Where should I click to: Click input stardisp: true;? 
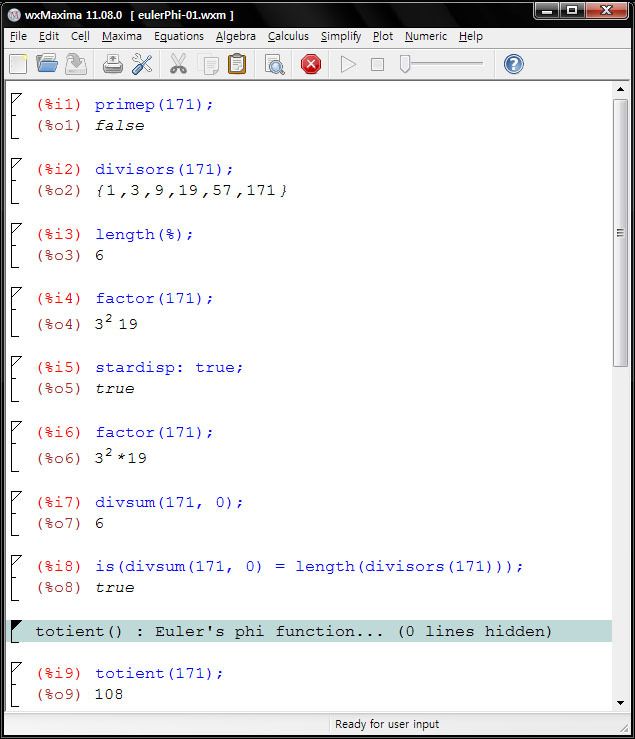tap(169, 368)
